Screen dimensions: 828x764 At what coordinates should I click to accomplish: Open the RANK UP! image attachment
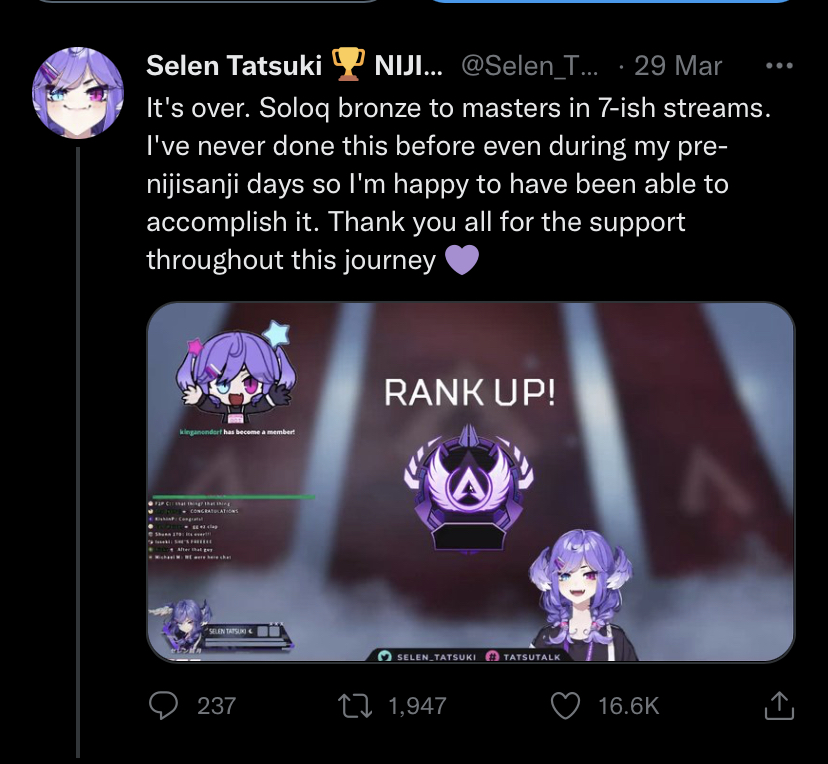[471, 482]
